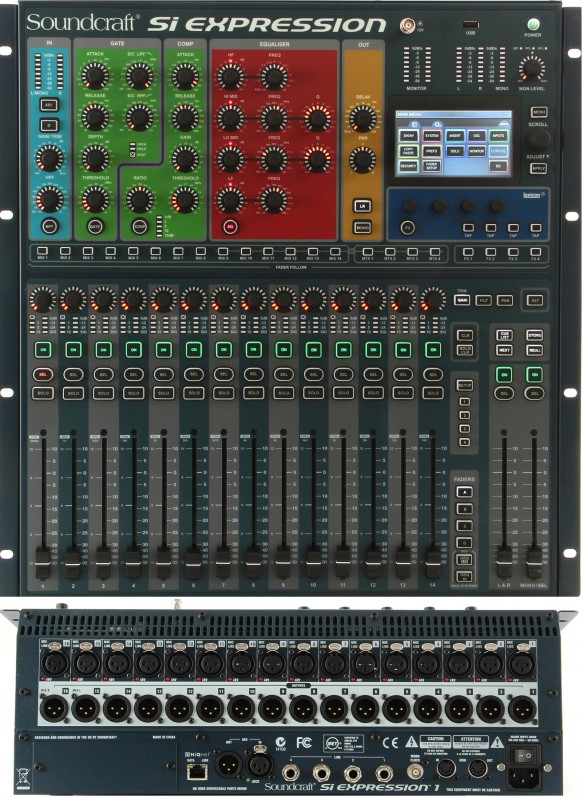Click the channel 1 rotary encoder above the faders
Screen dimensions: 583x800
(x=43, y=299)
